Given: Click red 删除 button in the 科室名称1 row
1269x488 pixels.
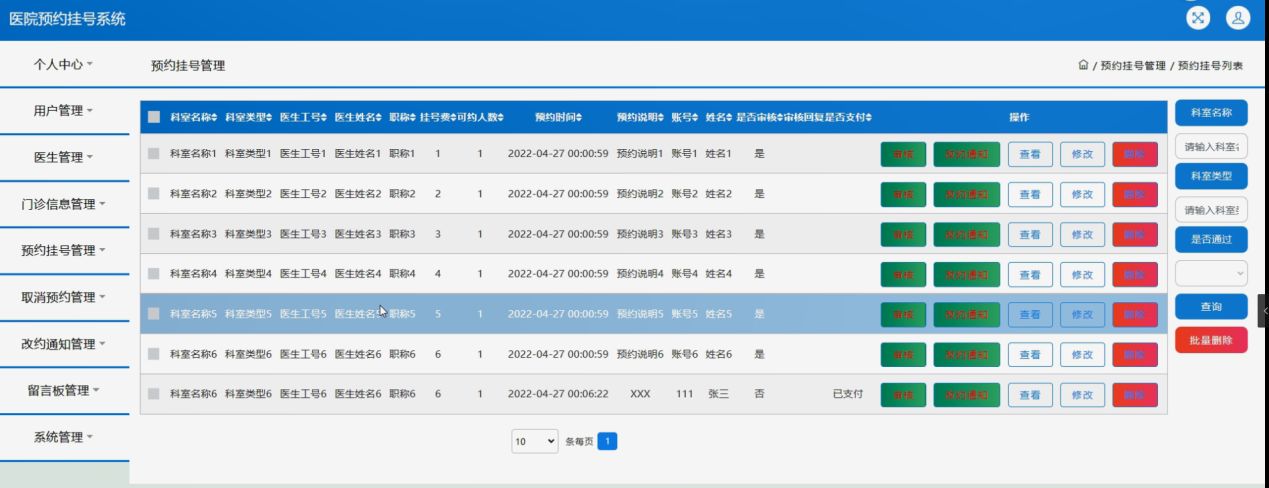Looking at the screenshot, I should coord(1135,154).
